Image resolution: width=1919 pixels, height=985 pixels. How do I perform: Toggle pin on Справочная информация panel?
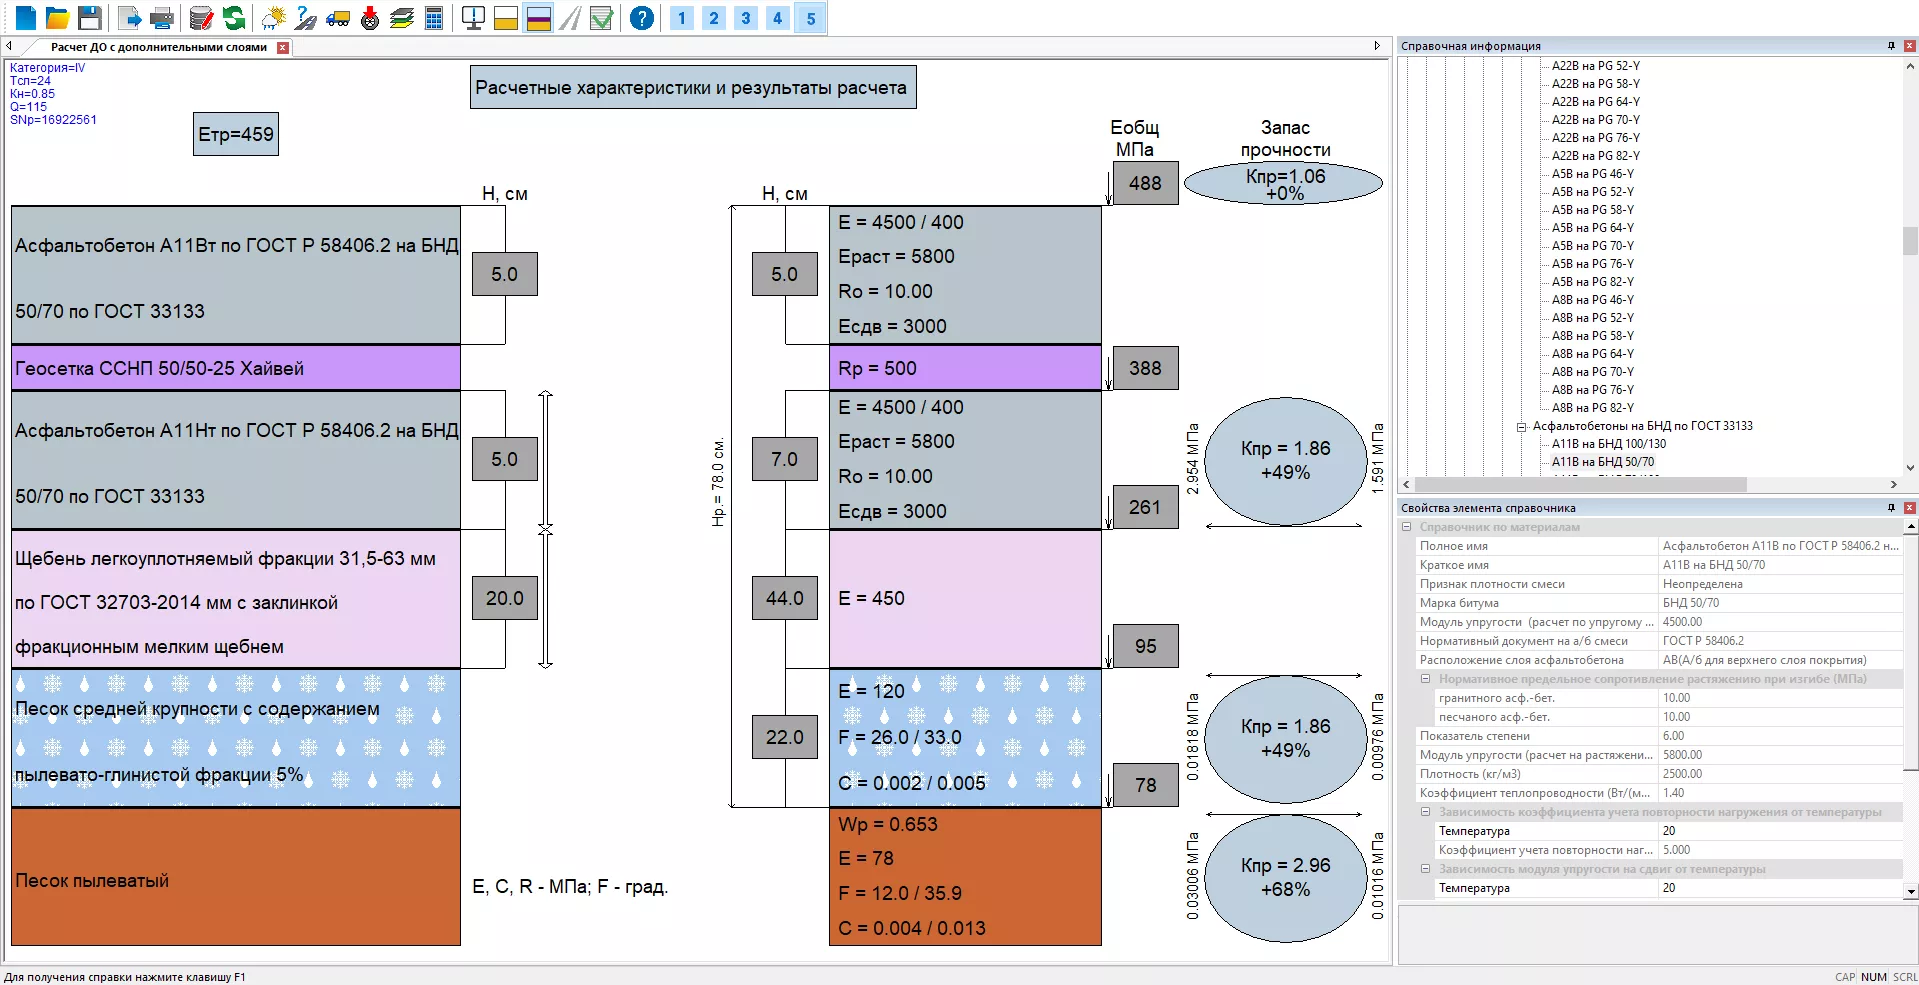(x=1891, y=46)
